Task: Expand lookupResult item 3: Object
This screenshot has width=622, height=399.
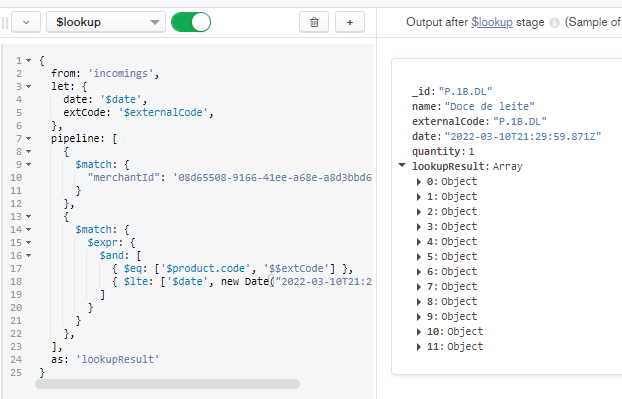Action: [x=419, y=227]
